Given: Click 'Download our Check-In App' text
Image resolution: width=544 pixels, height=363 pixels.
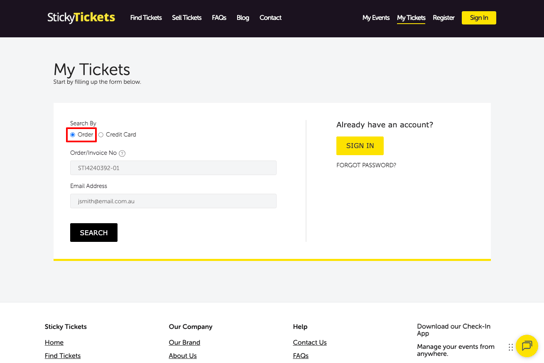Looking at the screenshot, I should tap(453, 330).
